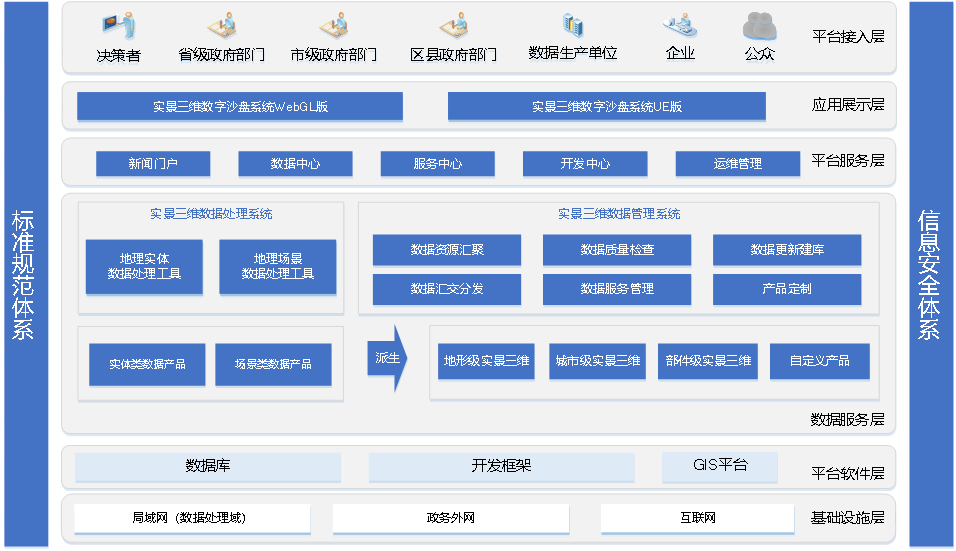
Task: Click 实景三维数据管理系统 heading
Action: [x=619, y=214]
